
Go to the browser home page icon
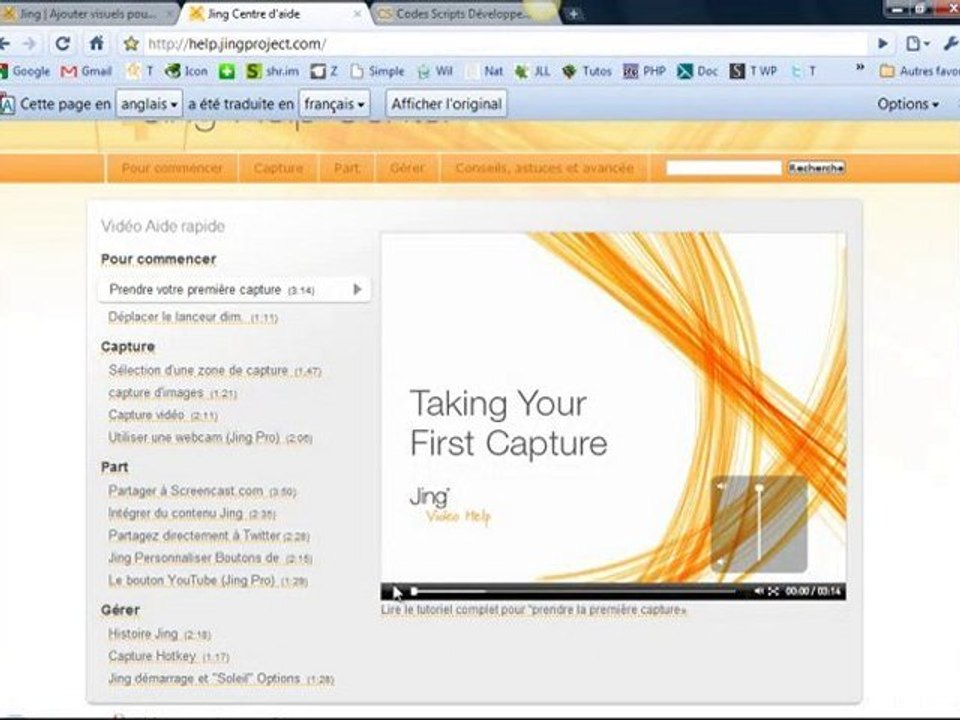[x=96, y=43]
